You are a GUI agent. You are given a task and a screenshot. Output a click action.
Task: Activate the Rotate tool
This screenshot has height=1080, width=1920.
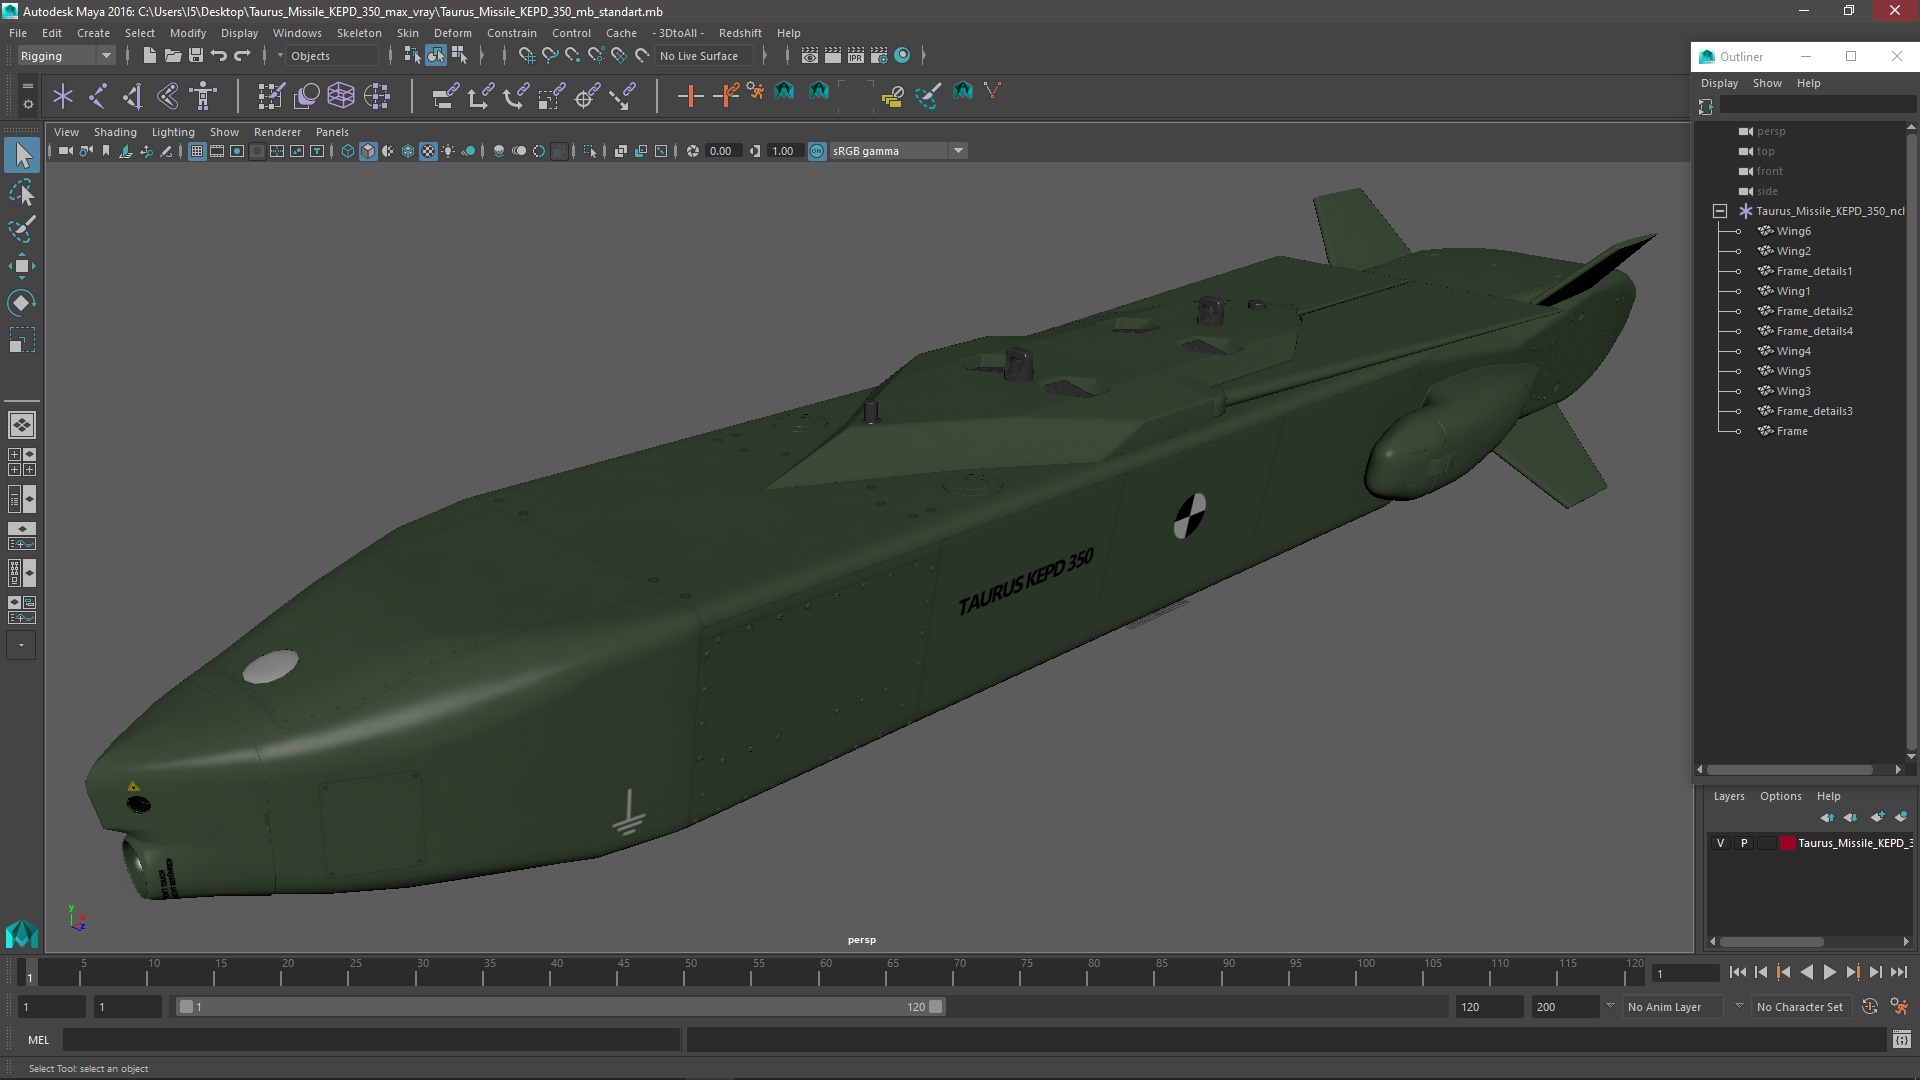22,303
